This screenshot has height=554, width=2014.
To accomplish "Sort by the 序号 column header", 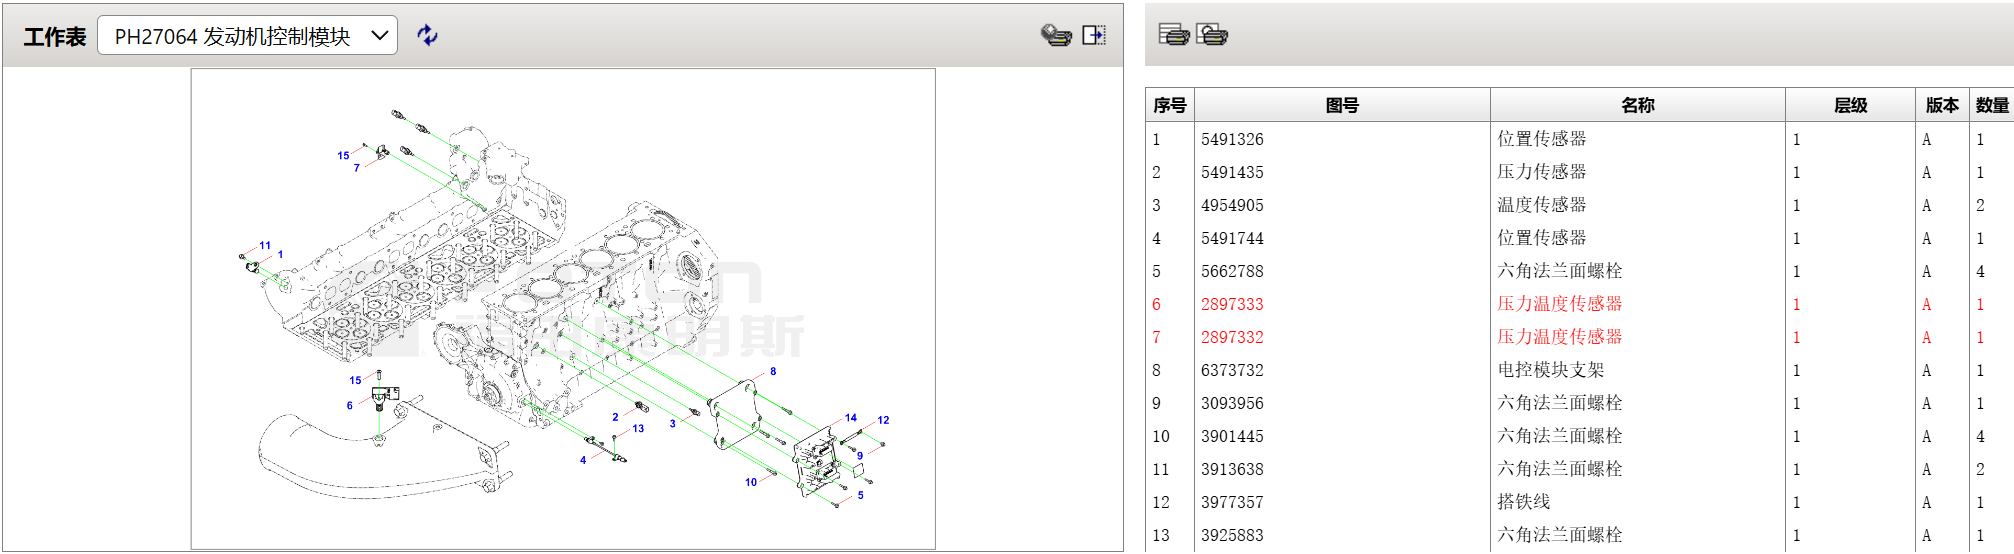I will click(1169, 105).
